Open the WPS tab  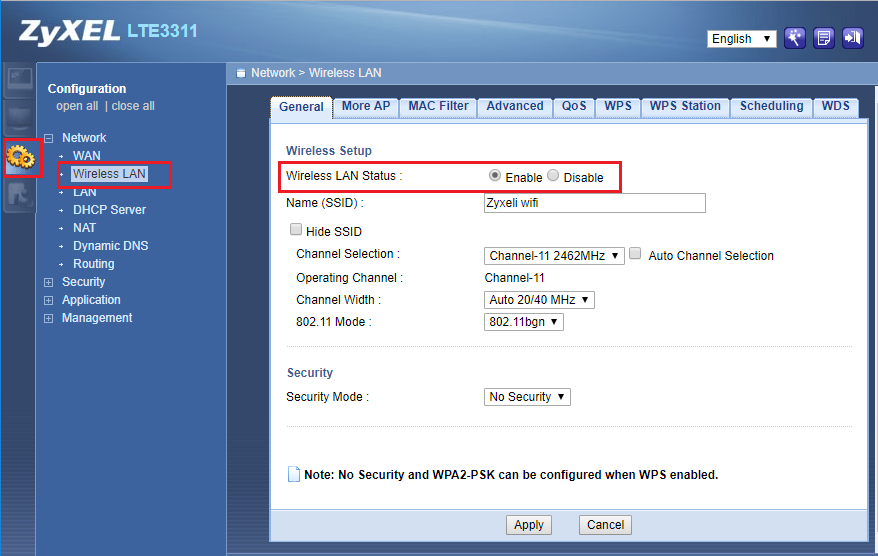pyautogui.click(x=618, y=106)
